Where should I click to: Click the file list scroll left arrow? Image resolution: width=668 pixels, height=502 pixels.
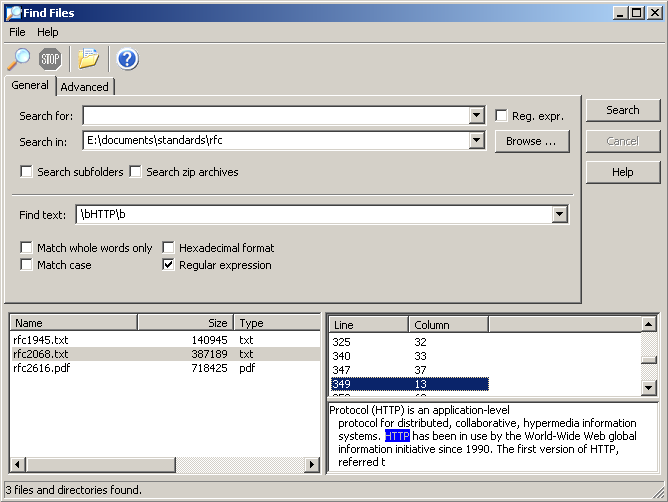click(x=17, y=464)
